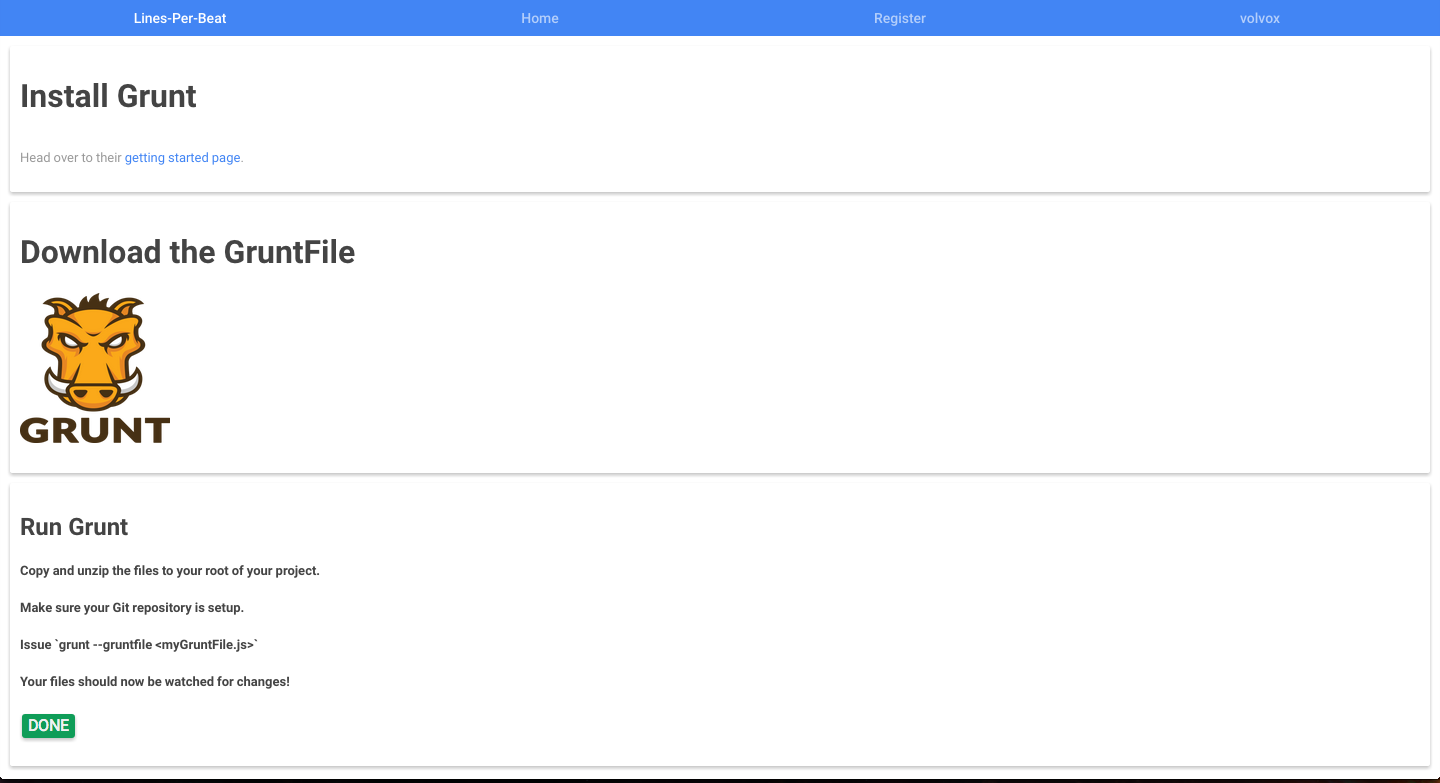Viewport: 1440px width, 783px height.
Task: Click the 'grunt --gruntfile' command line text
Action: [x=140, y=645]
